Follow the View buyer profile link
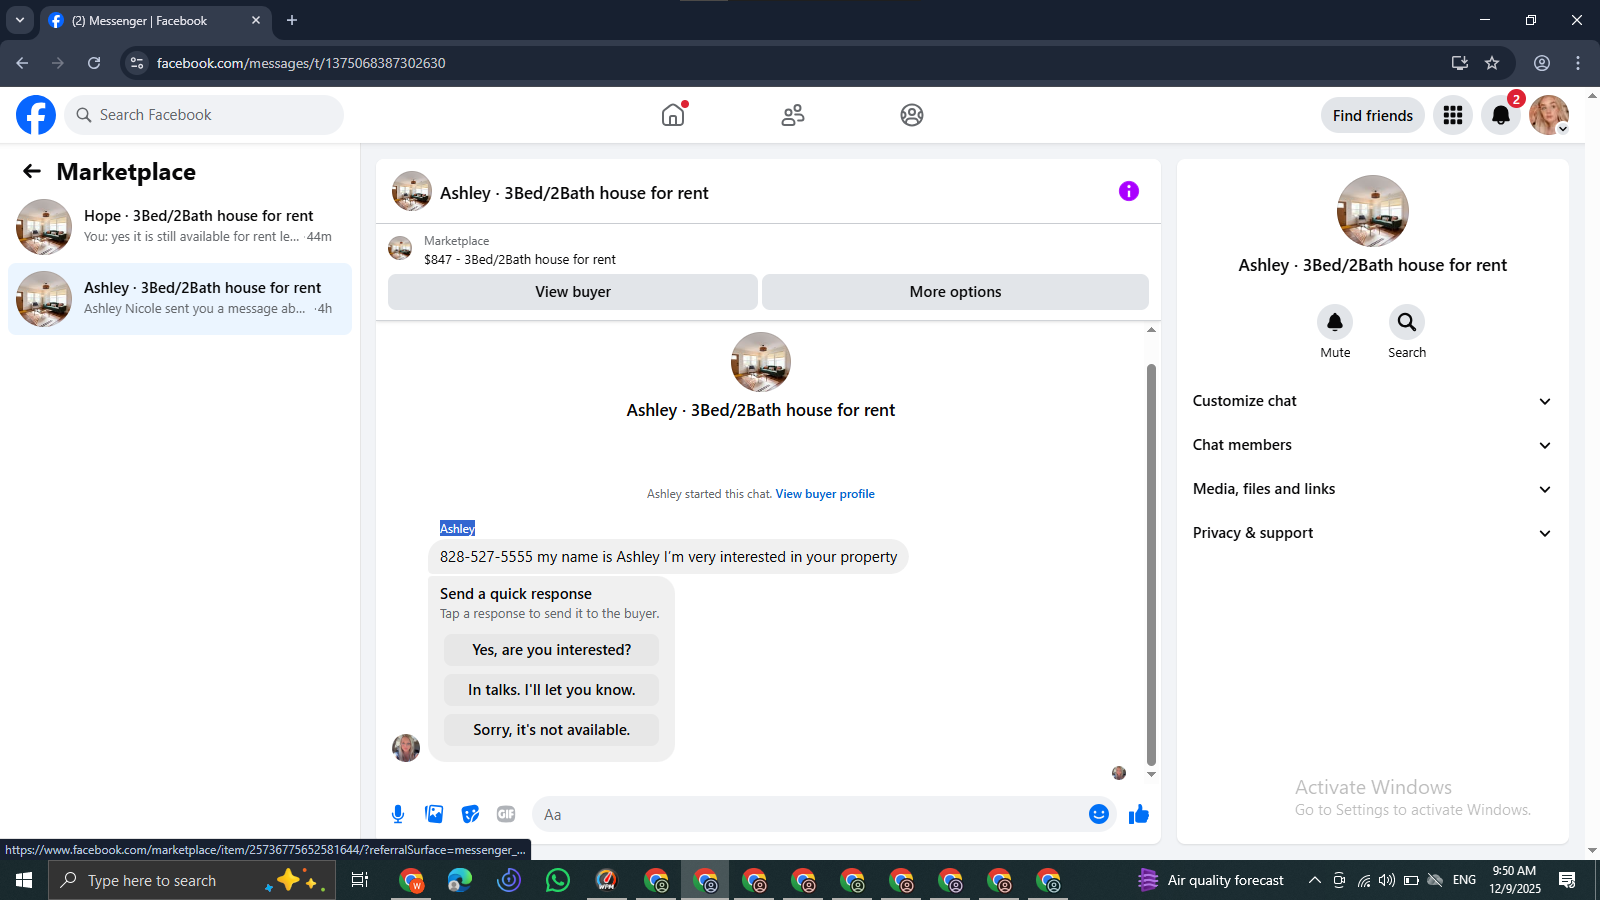This screenshot has height=900, width=1600. 825,494
